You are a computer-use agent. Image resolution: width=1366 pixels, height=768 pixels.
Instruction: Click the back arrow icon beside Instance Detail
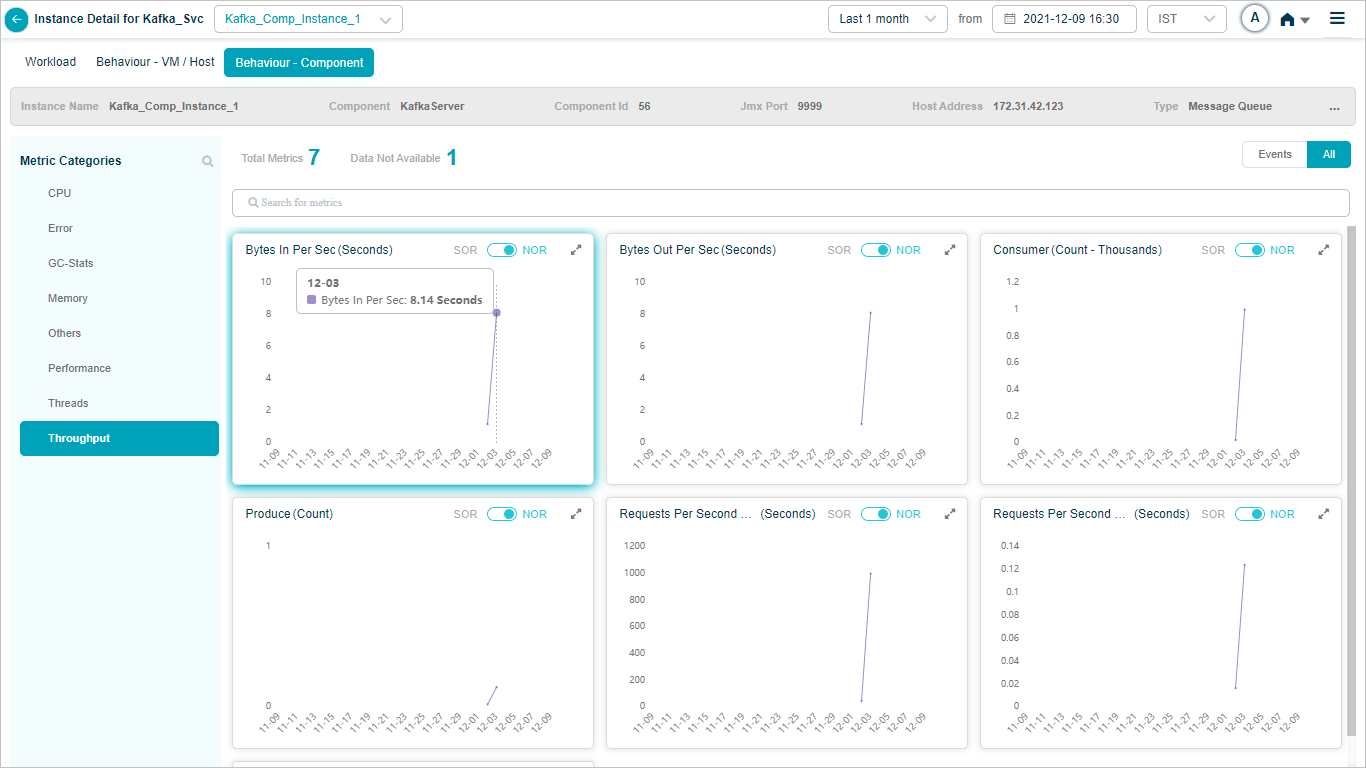[17, 19]
